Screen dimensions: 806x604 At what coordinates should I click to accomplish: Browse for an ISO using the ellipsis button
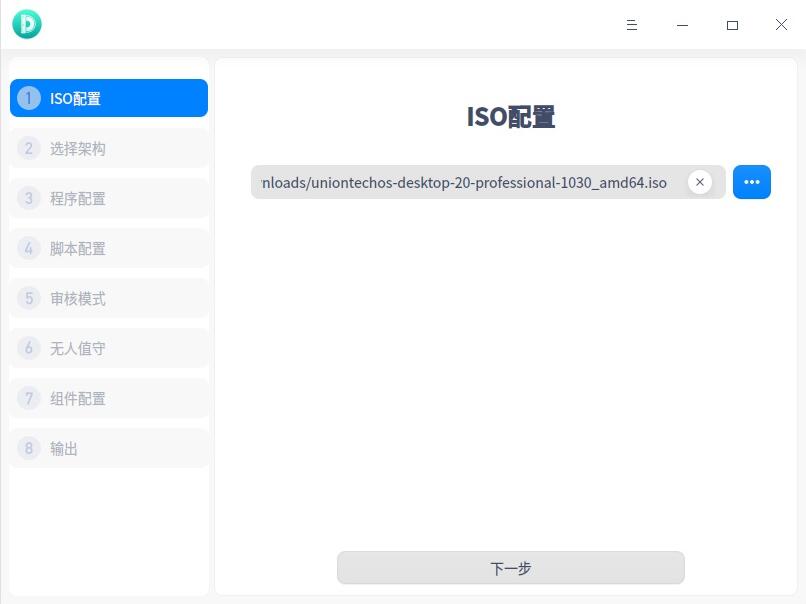752,182
